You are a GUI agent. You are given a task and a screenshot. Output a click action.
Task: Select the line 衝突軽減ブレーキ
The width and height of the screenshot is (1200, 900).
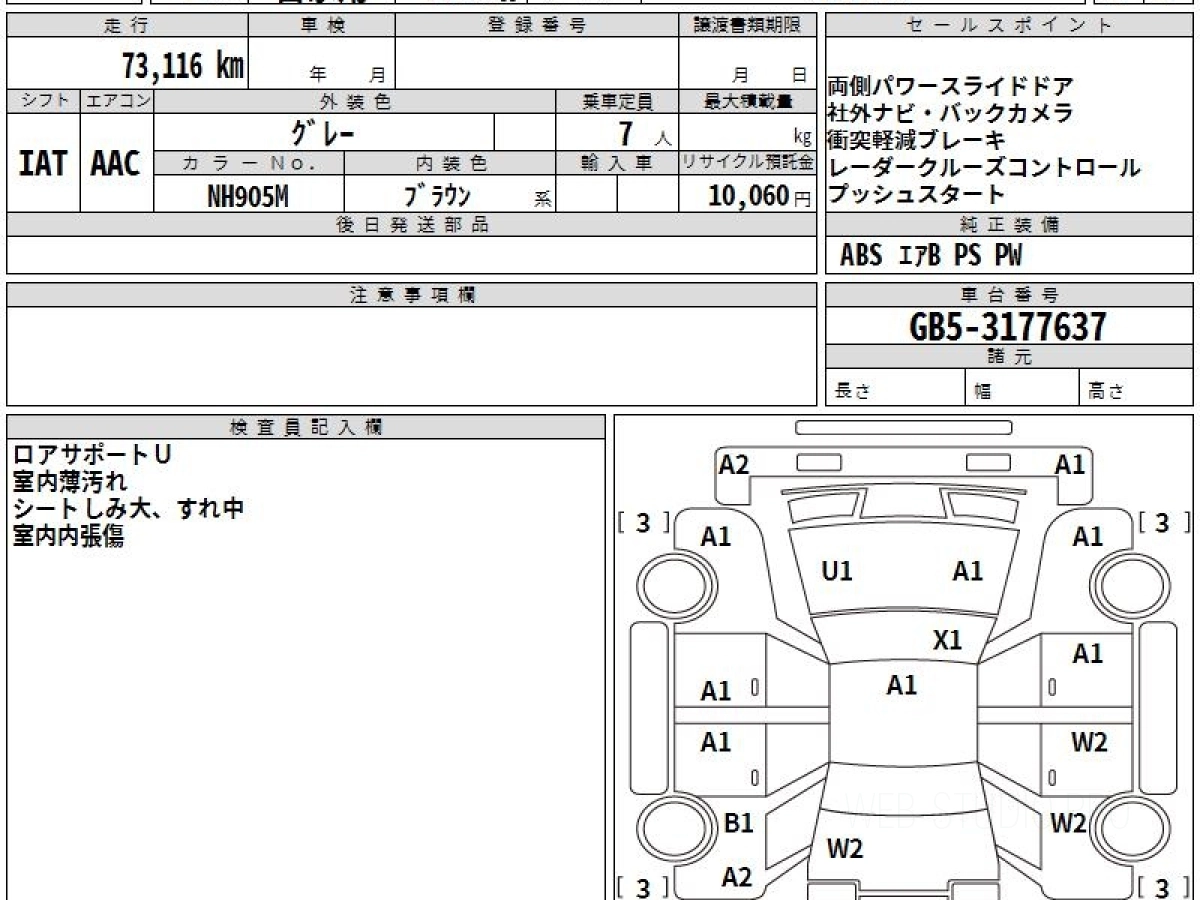pyautogui.click(x=916, y=140)
